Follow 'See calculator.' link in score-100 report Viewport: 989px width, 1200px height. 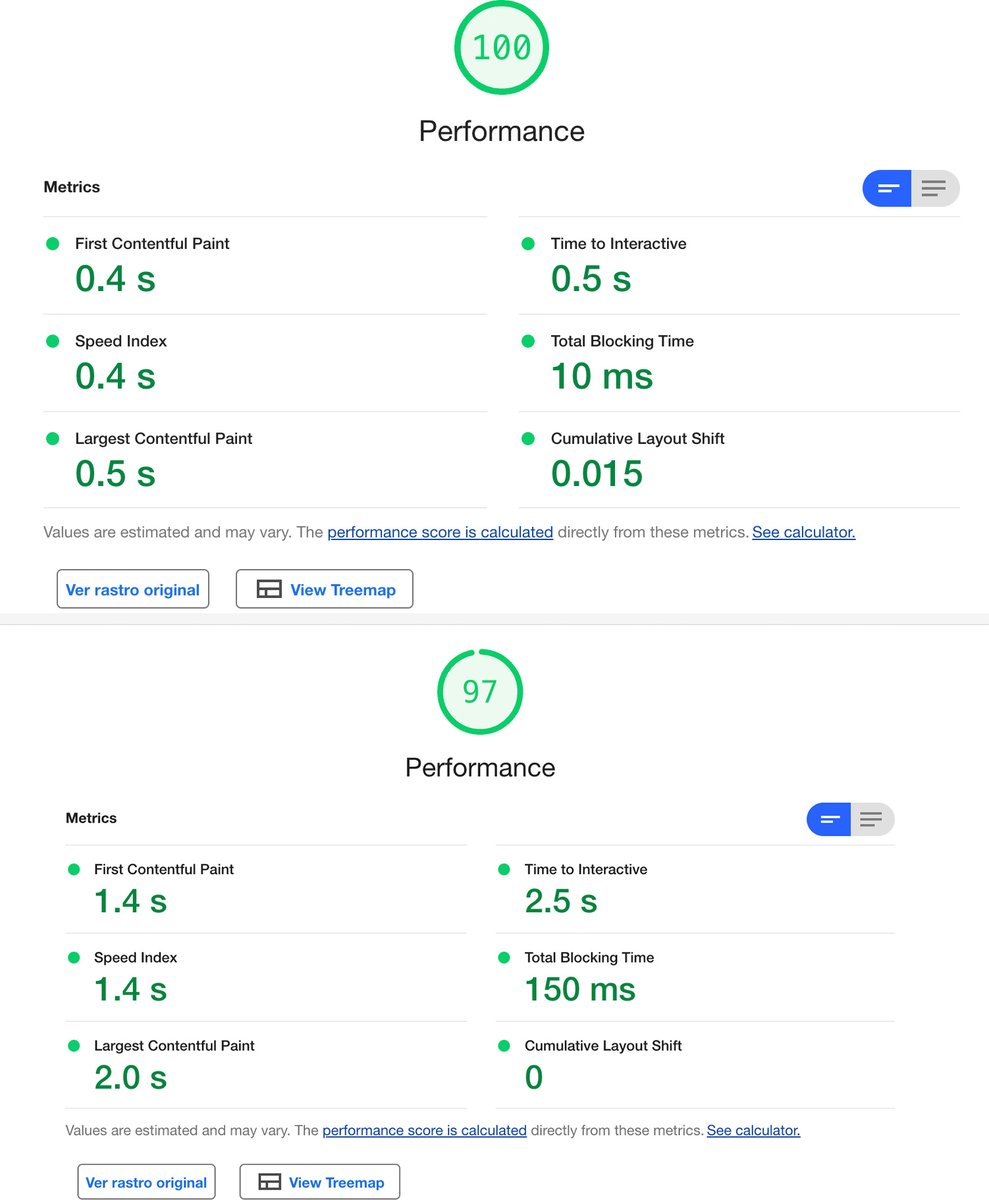point(804,532)
